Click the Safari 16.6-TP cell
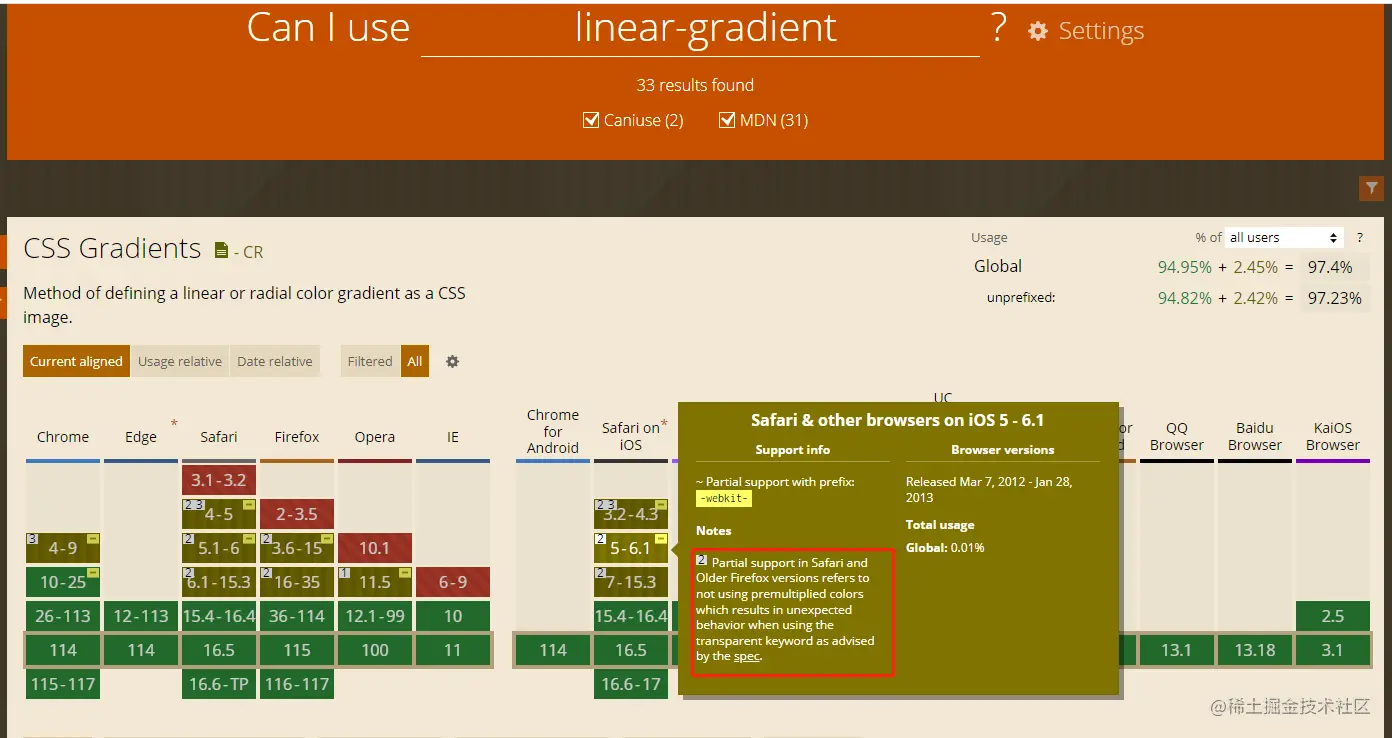1392x738 pixels. coord(219,684)
